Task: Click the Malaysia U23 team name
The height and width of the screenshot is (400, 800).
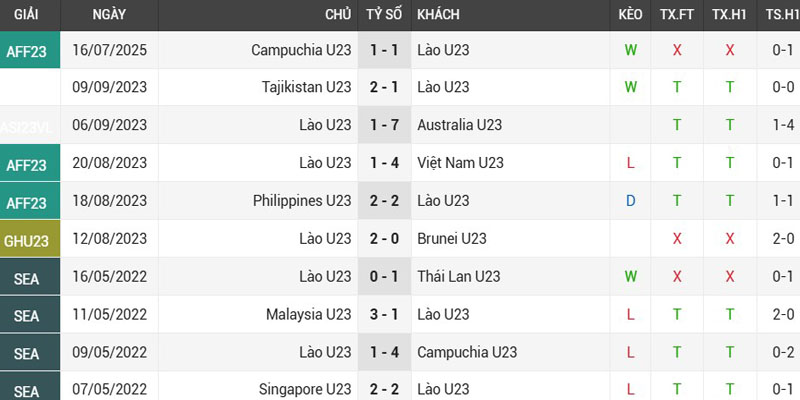Action: [x=309, y=315]
